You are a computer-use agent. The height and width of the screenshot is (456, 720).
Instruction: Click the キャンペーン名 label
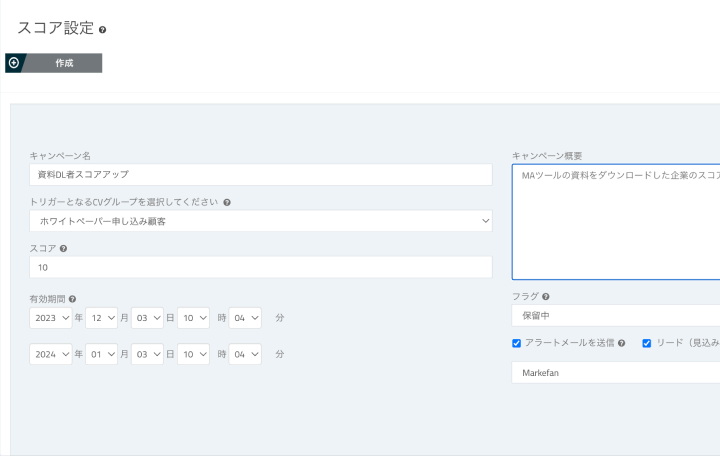60,156
